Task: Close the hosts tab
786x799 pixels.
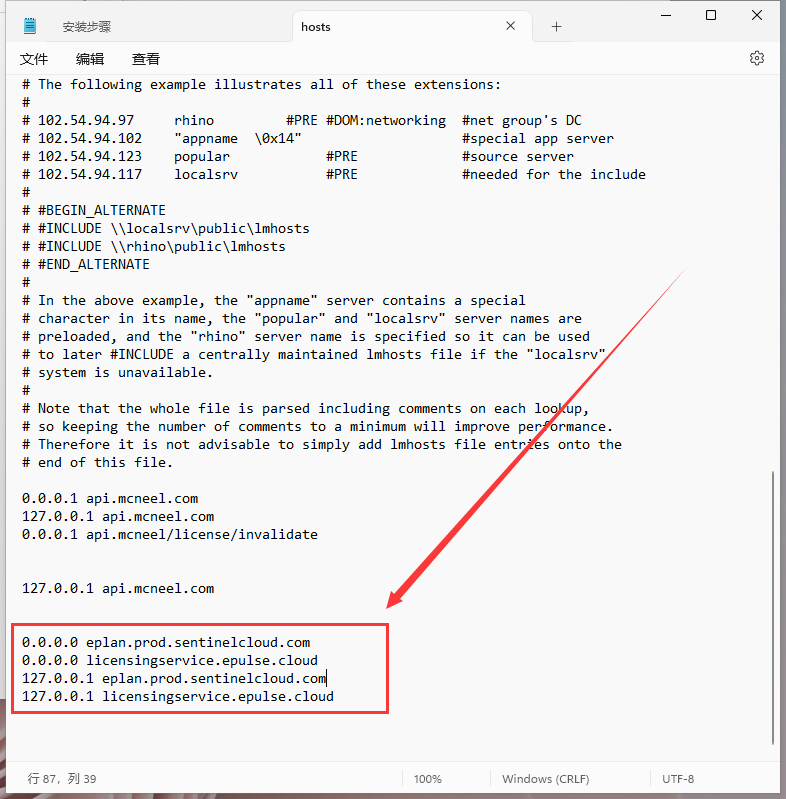Action: click(x=511, y=27)
